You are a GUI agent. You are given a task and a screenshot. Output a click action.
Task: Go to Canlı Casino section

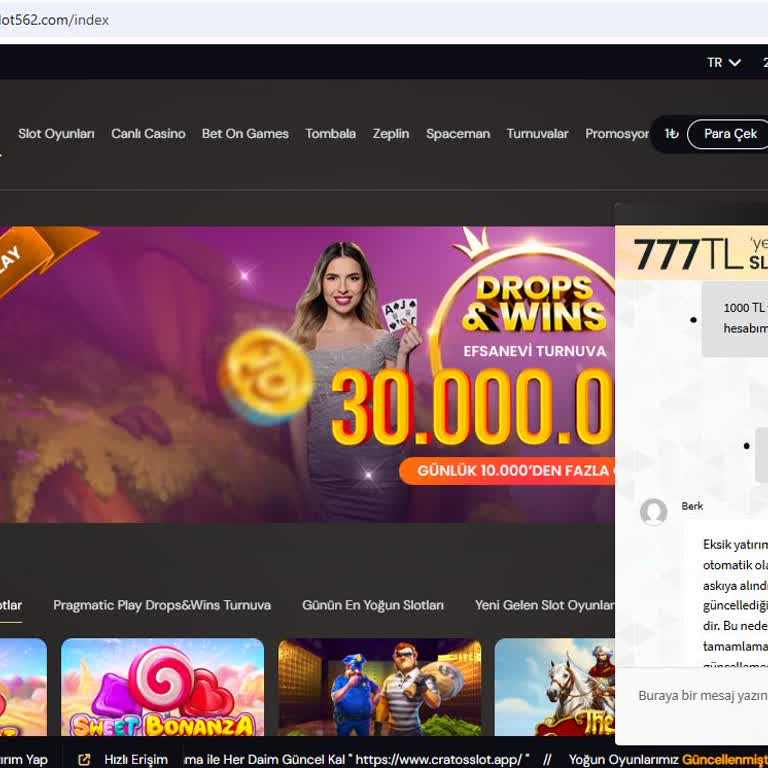coord(148,134)
